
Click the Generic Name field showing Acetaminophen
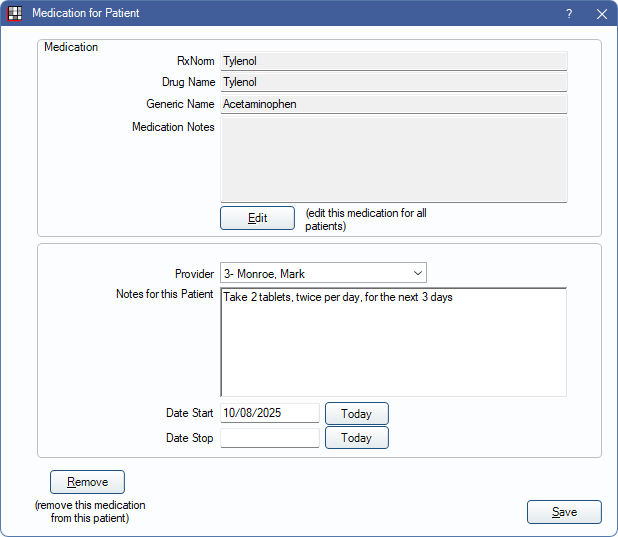[393, 104]
